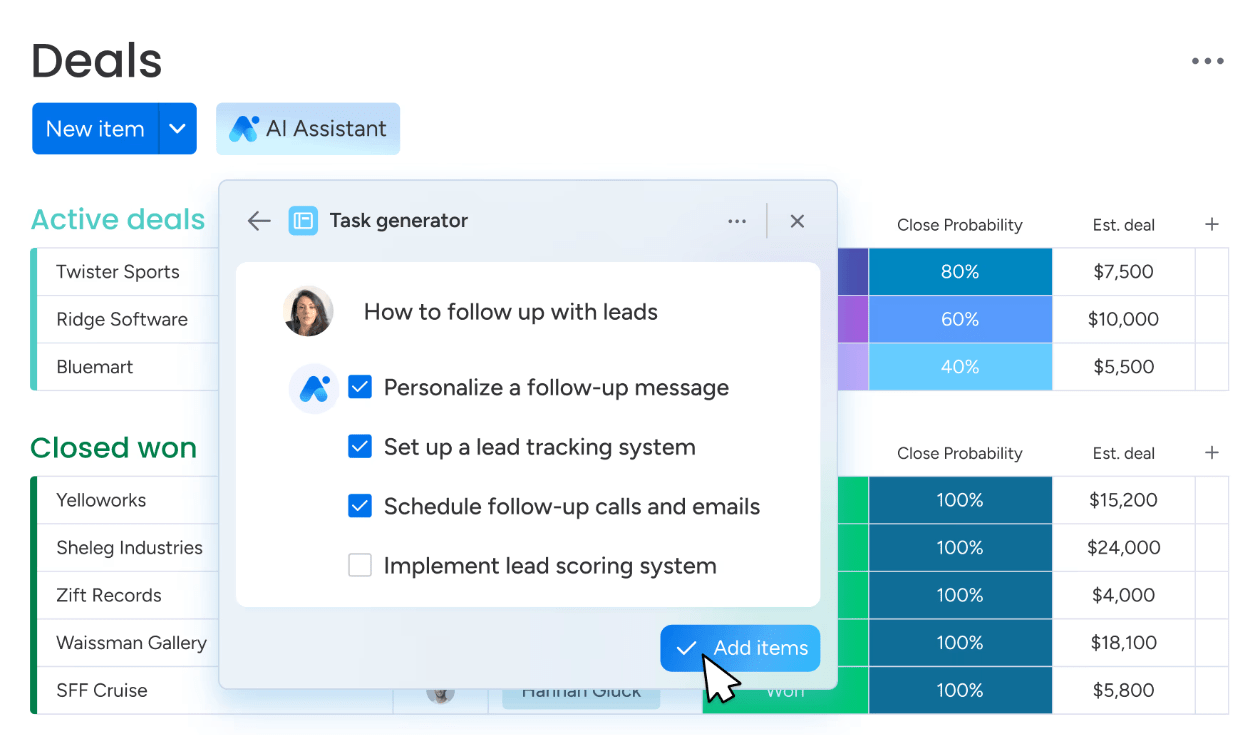Click the Add items button
Screen dimensions: 1251x735
pyautogui.click(x=740, y=648)
